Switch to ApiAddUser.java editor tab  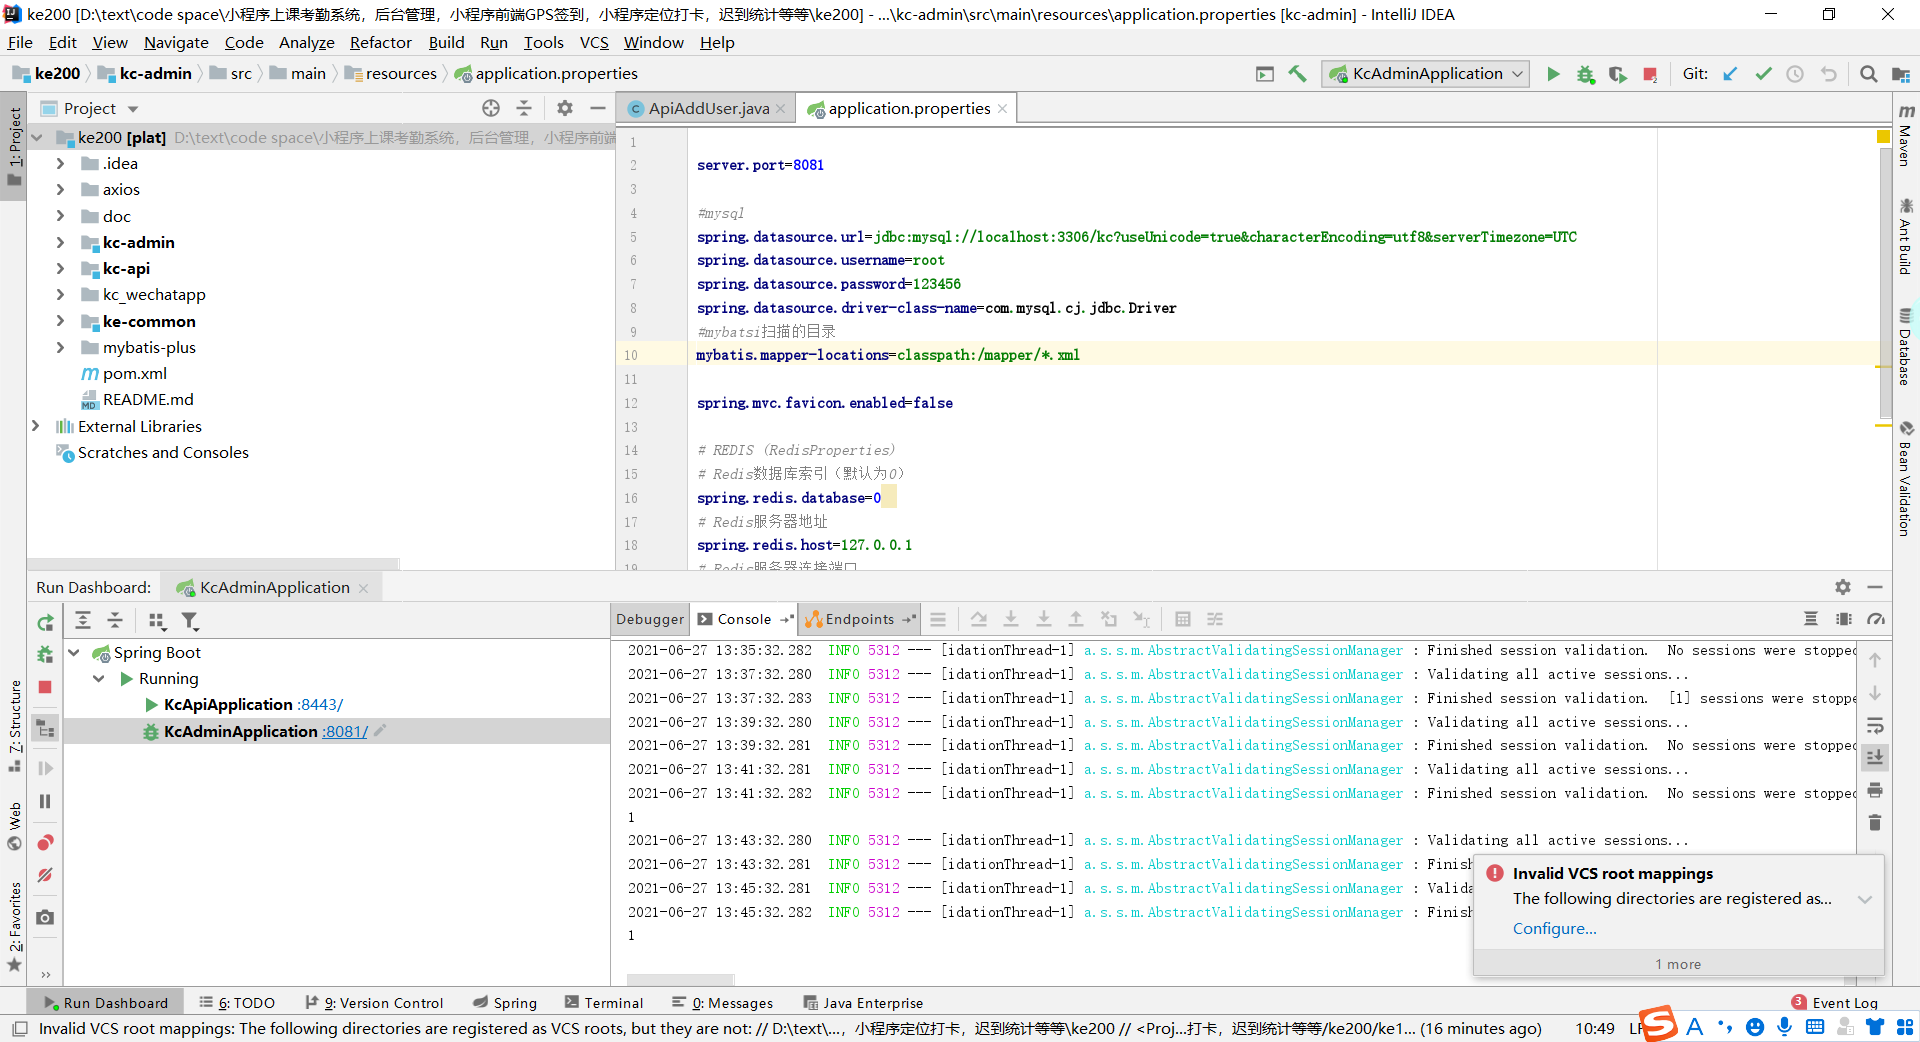[x=708, y=108]
